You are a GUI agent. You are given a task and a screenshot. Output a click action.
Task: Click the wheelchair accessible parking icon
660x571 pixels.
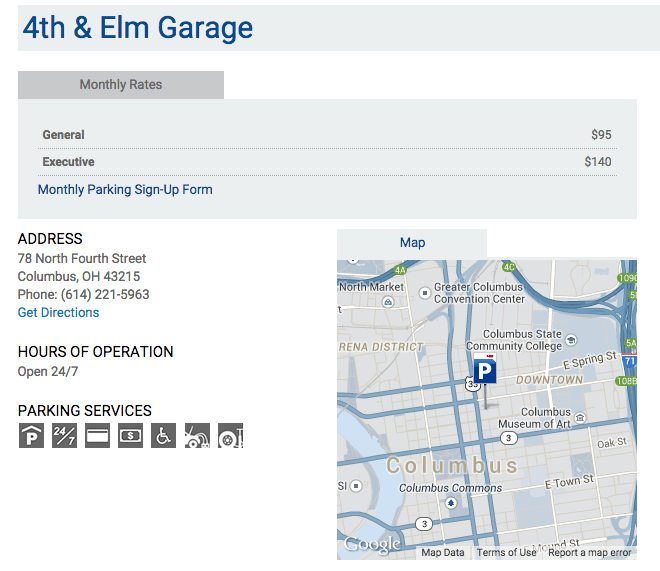tap(164, 436)
